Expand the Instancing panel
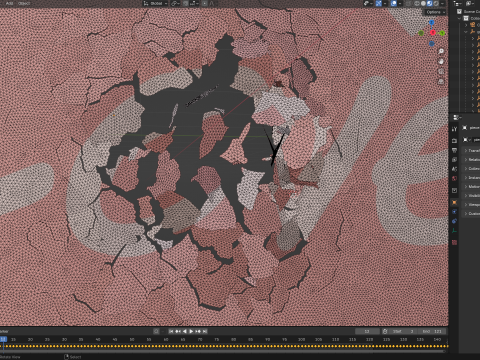 coord(471,178)
